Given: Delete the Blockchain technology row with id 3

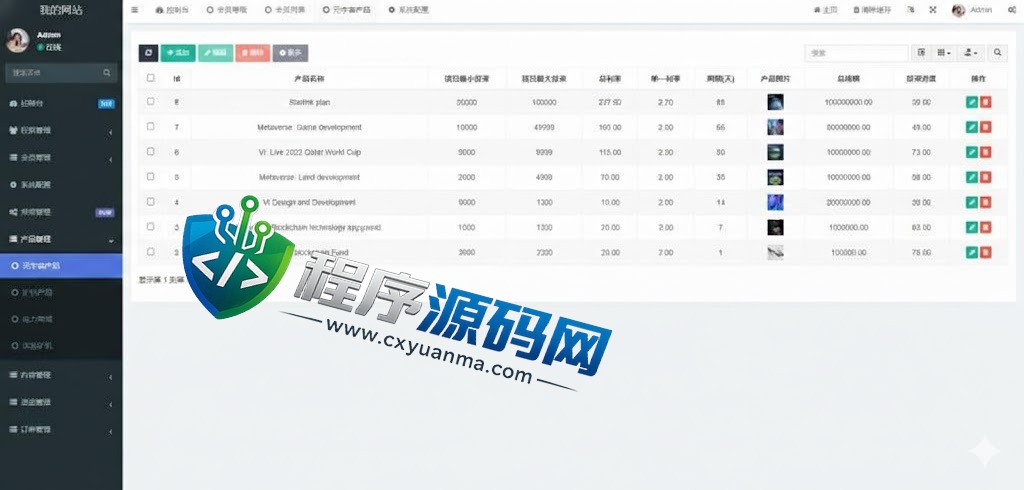Looking at the screenshot, I should point(985,227).
